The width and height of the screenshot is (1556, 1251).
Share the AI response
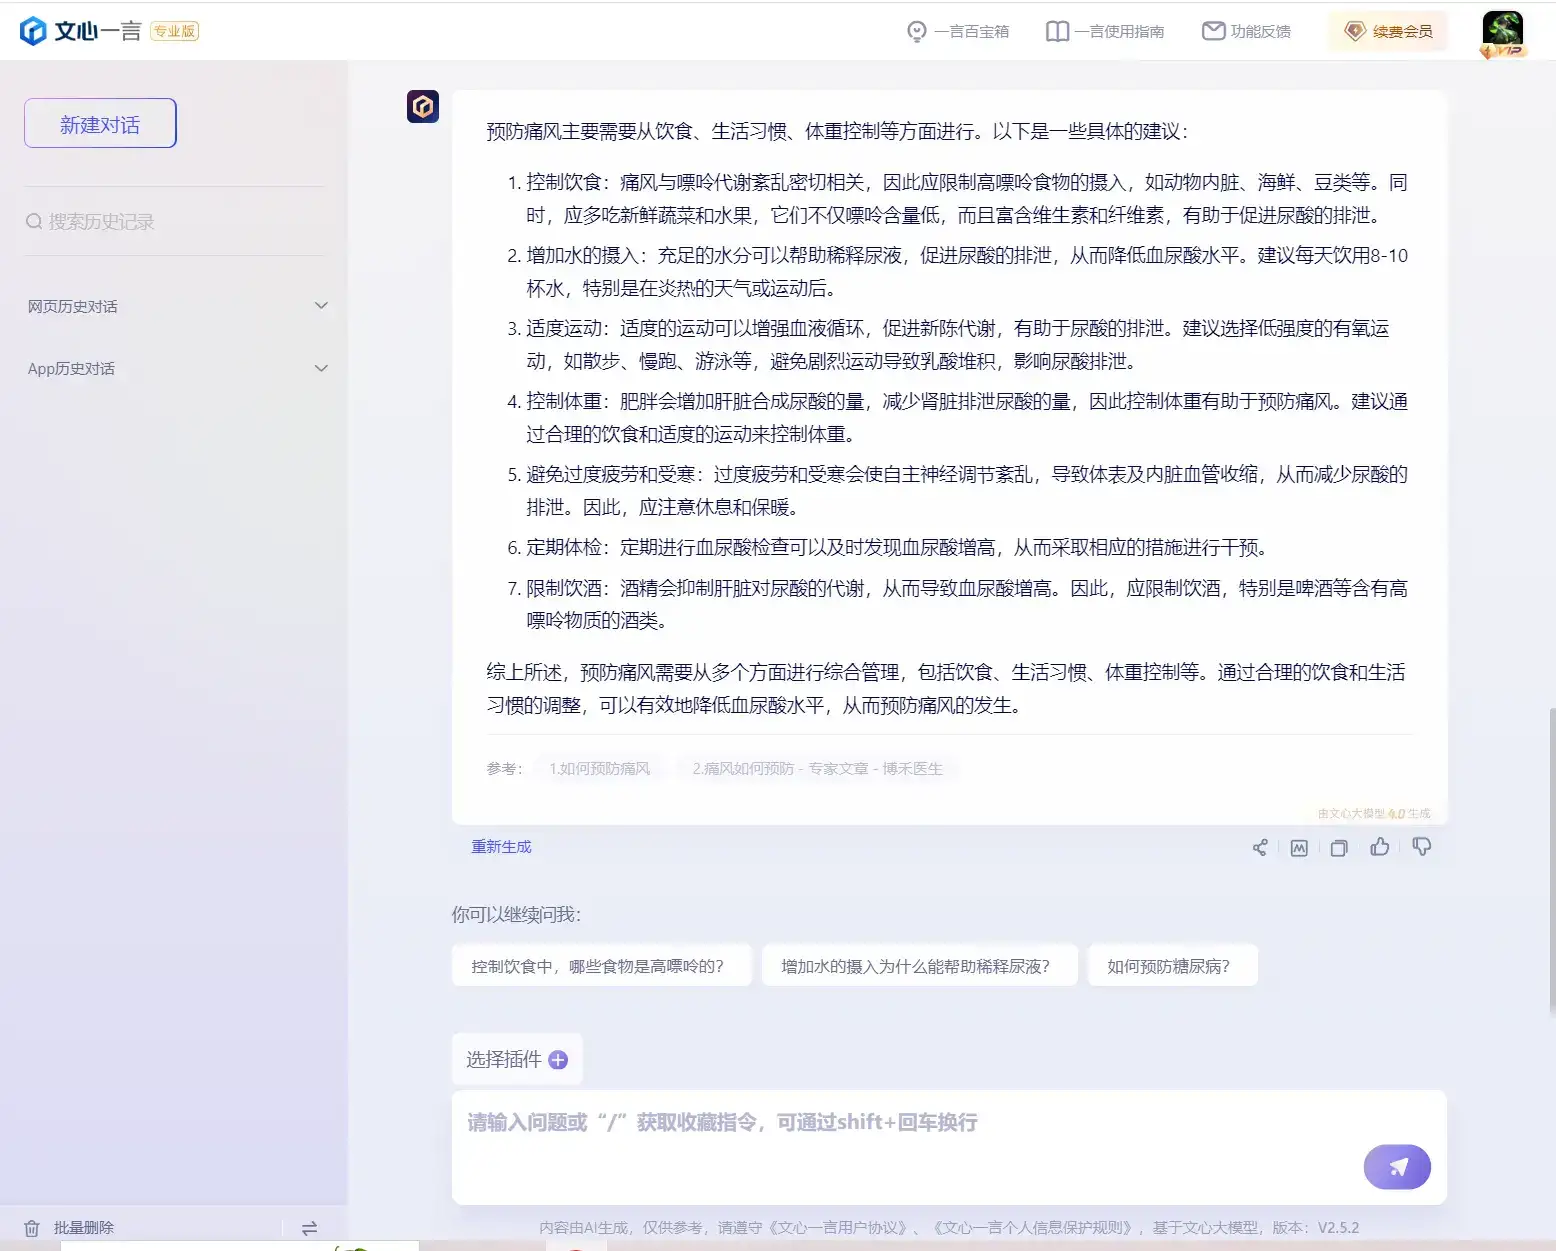tap(1260, 846)
